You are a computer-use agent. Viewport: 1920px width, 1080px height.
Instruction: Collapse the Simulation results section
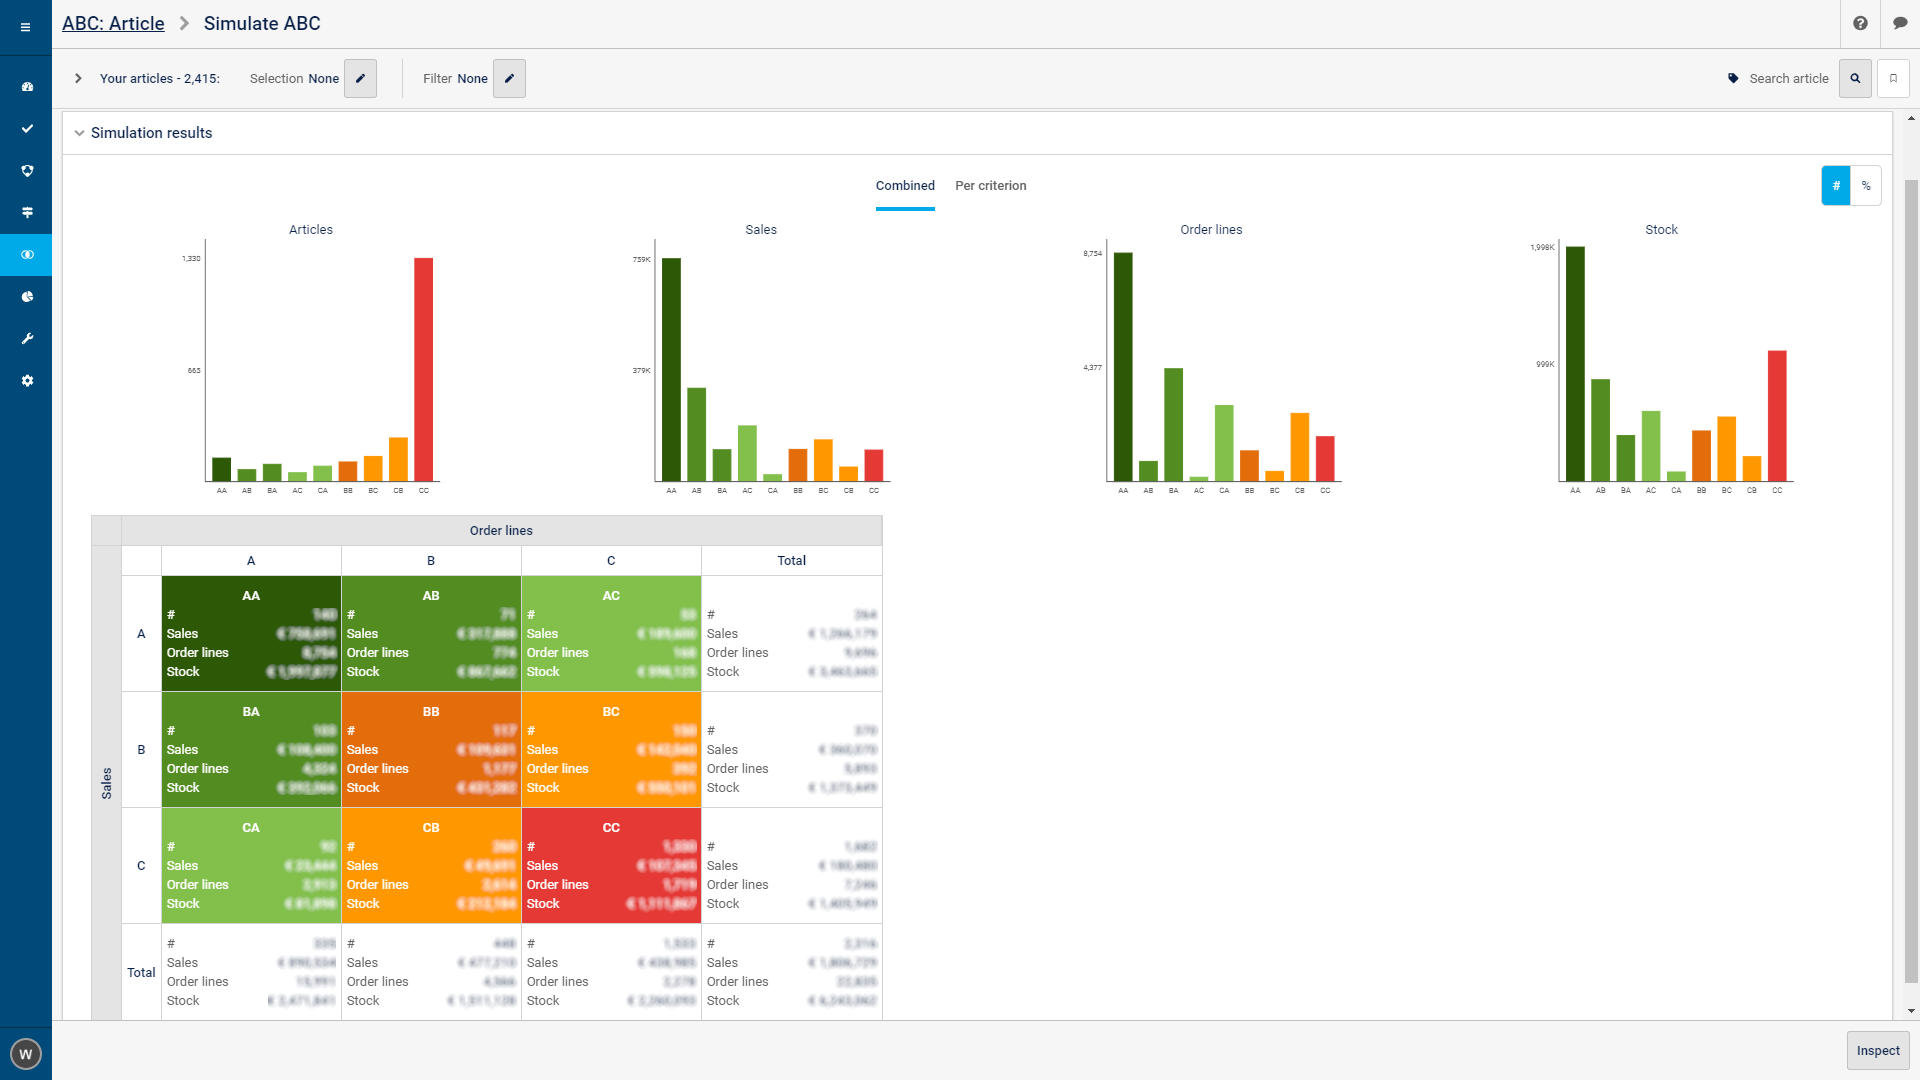79,133
